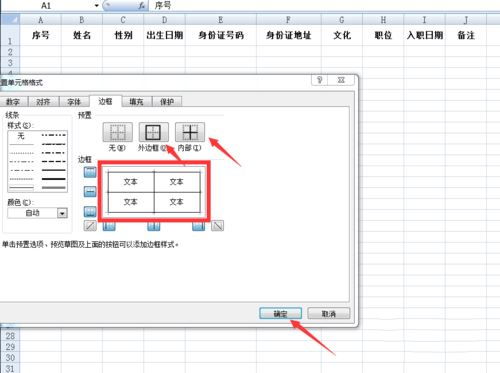Image resolution: width=500 pixels, height=373 pixels.
Task: Select the thin solid line style under 无
Action: pos(21,144)
